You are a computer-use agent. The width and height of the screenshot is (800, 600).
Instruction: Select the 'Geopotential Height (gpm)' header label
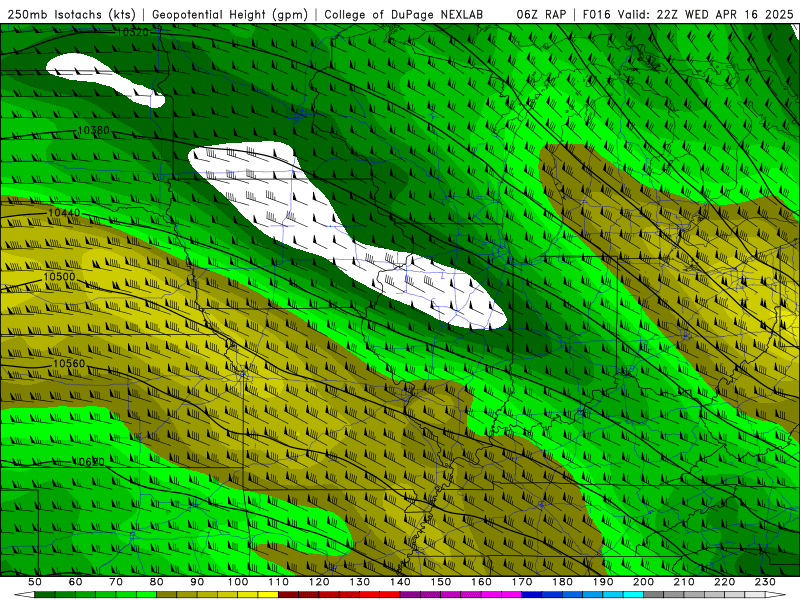coord(230,15)
